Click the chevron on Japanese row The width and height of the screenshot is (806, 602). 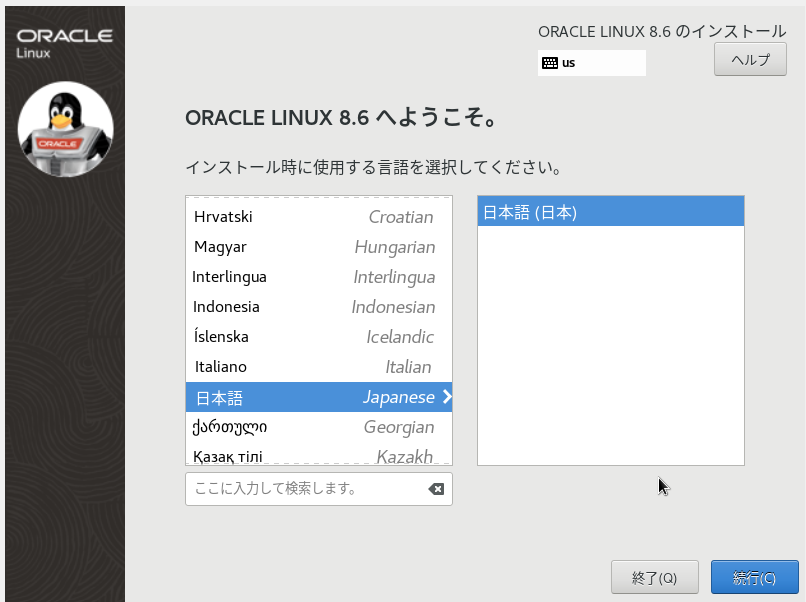(447, 396)
